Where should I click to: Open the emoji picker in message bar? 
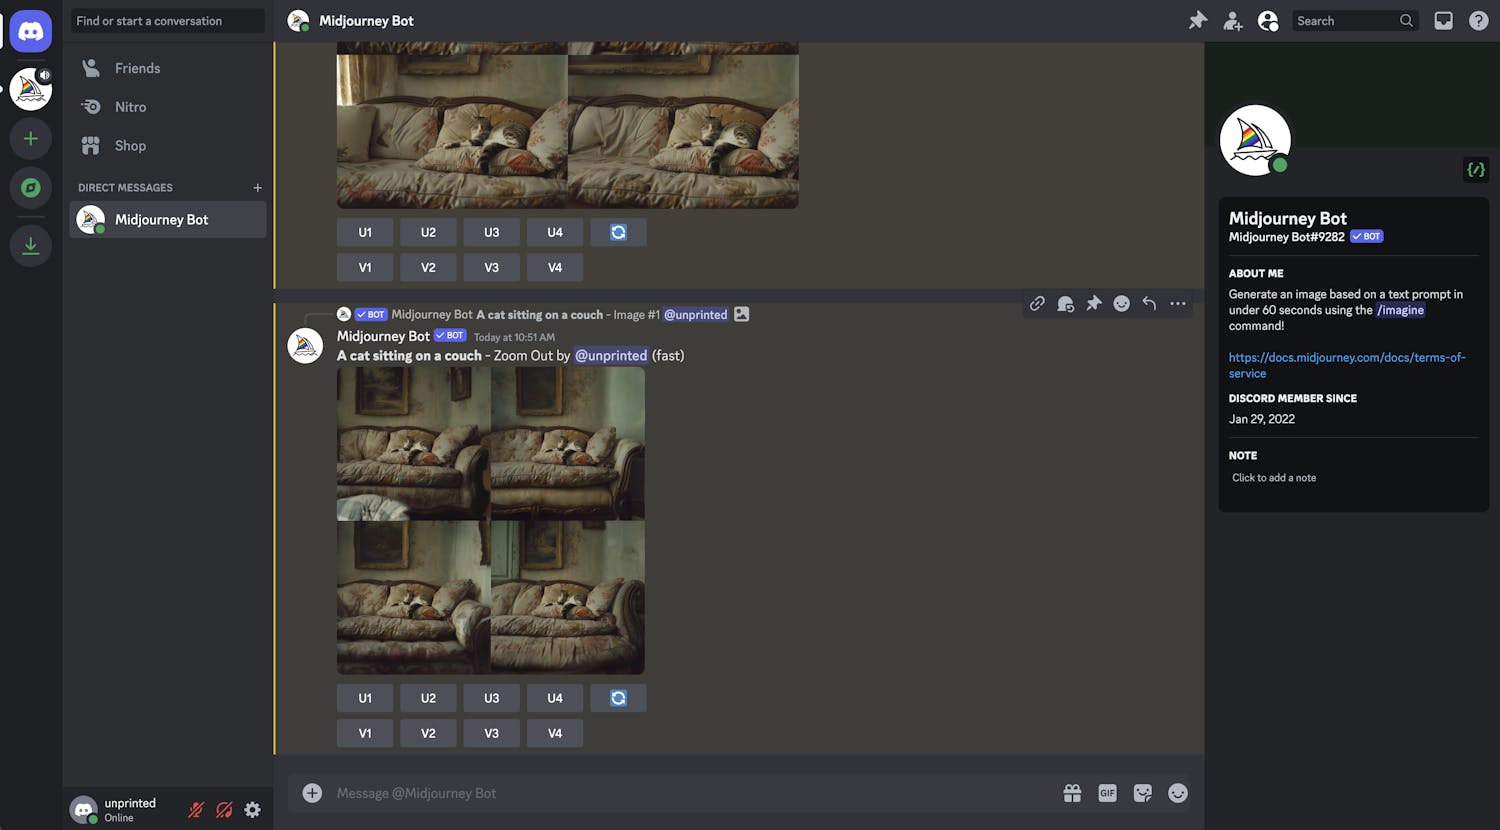1178,793
